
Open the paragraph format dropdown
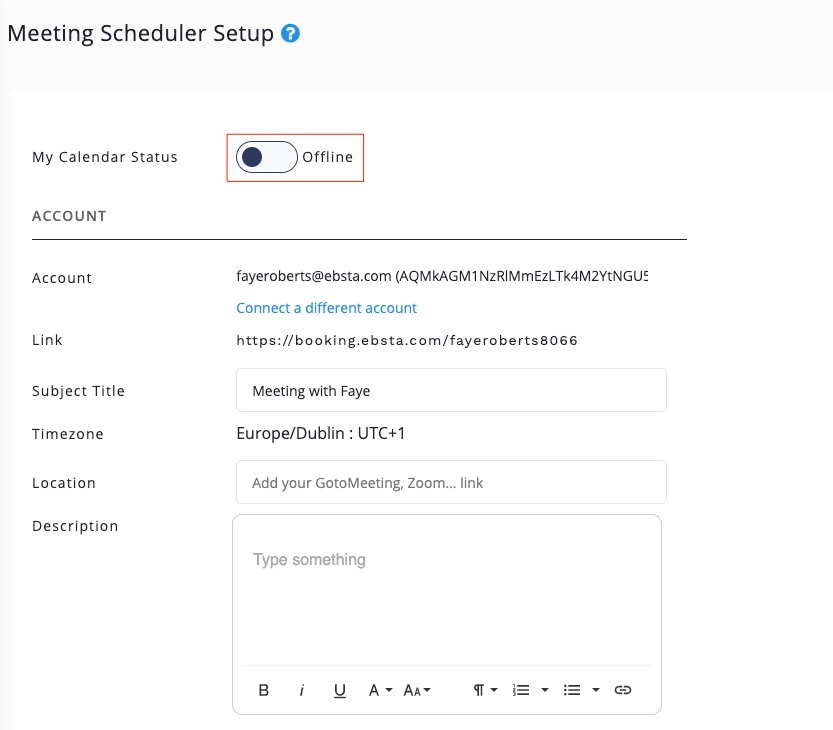(485, 690)
